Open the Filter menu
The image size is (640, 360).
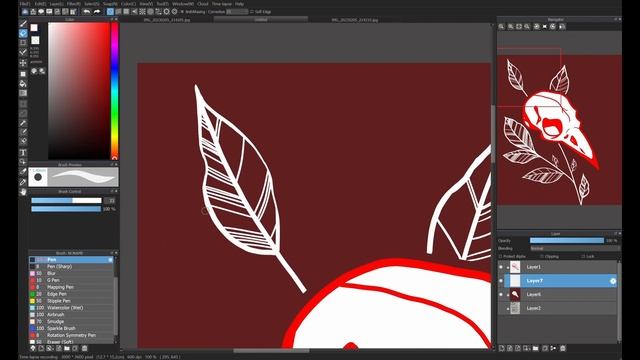74,4
